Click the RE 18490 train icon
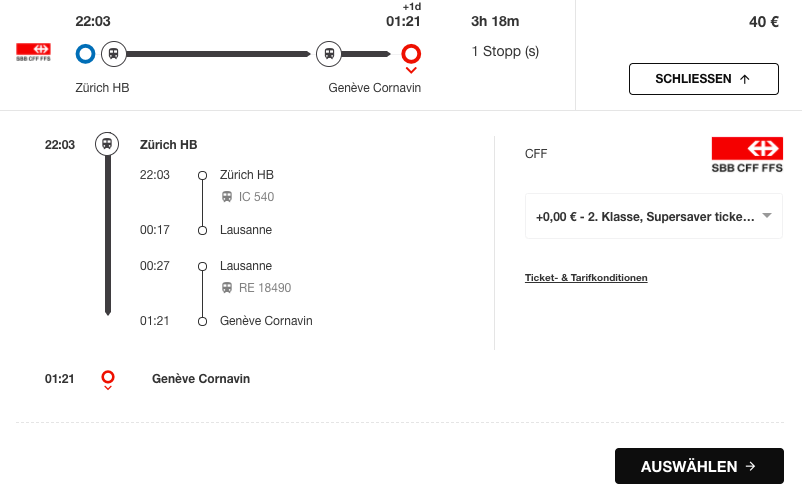Image resolution: width=802 pixels, height=495 pixels. click(x=227, y=288)
